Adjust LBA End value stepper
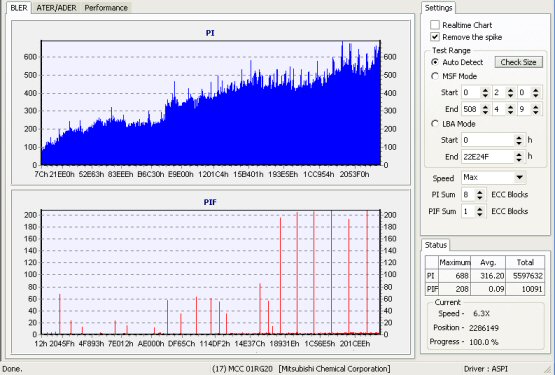The height and width of the screenshot is (375, 555). coord(519,157)
